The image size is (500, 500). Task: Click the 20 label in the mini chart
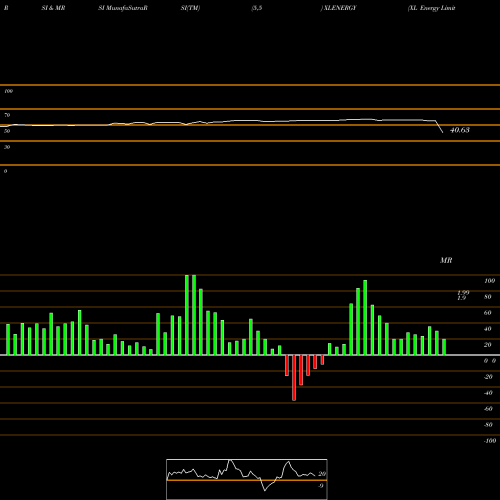pos(322,474)
